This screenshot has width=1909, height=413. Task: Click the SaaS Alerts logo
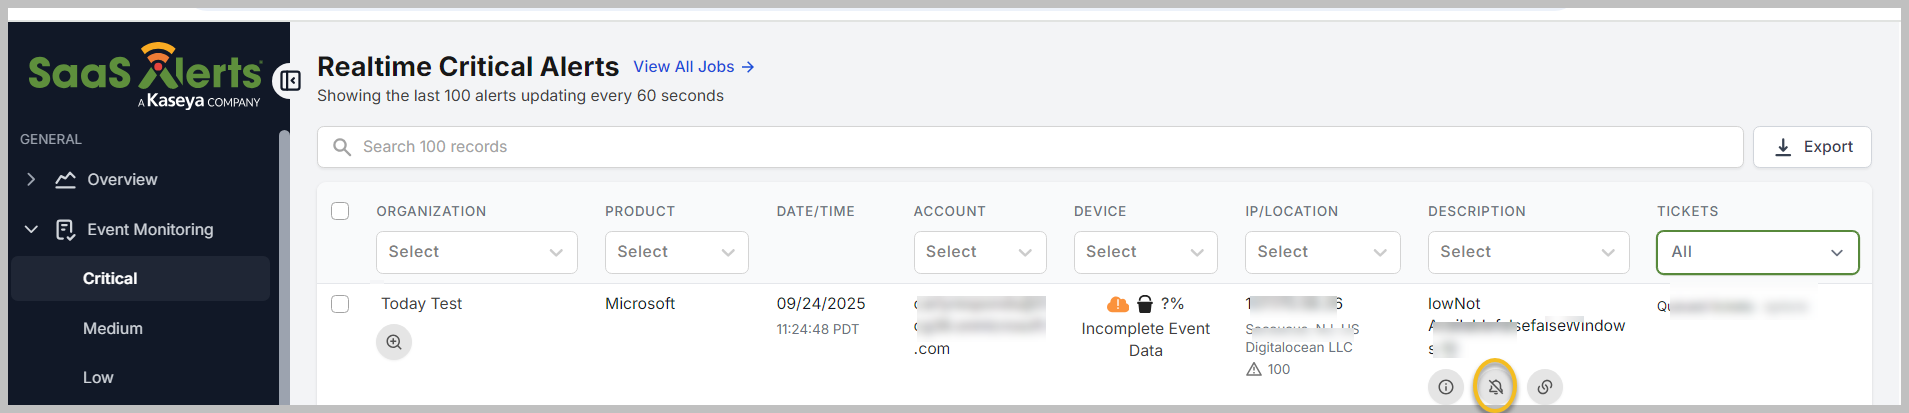pyautogui.click(x=145, y=75)
